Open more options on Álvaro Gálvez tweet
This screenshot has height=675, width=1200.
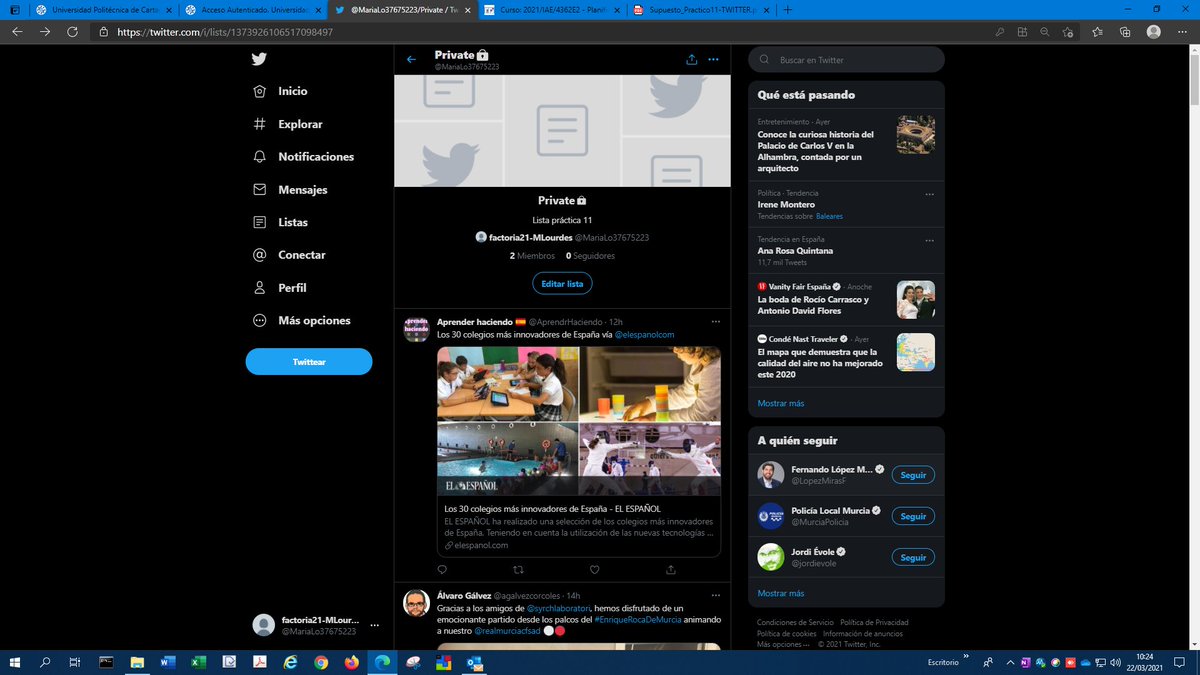tap(715, 596)
